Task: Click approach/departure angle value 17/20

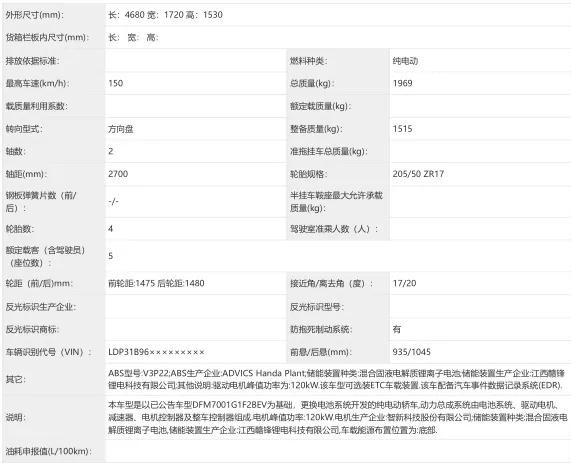Action: [x=404, y=283]
